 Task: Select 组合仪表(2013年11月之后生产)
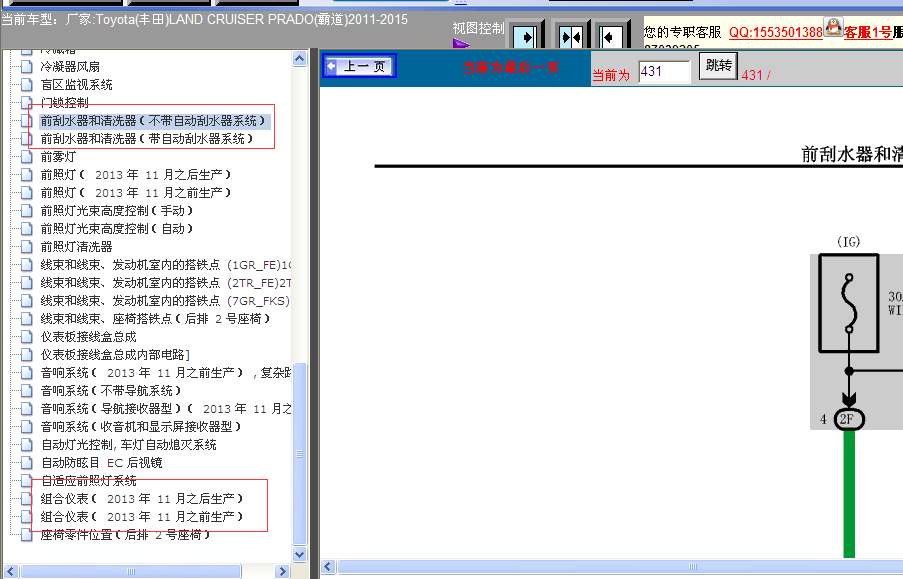142,499
